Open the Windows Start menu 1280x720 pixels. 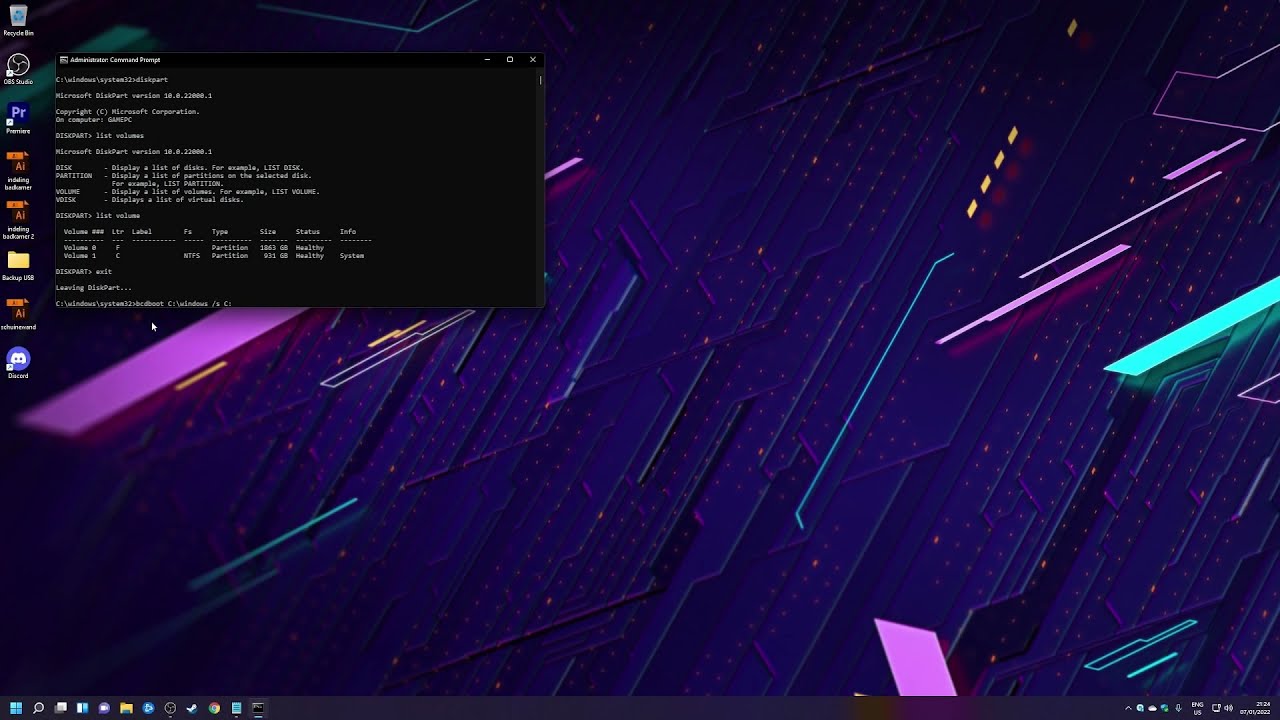(x=16, y=708)
